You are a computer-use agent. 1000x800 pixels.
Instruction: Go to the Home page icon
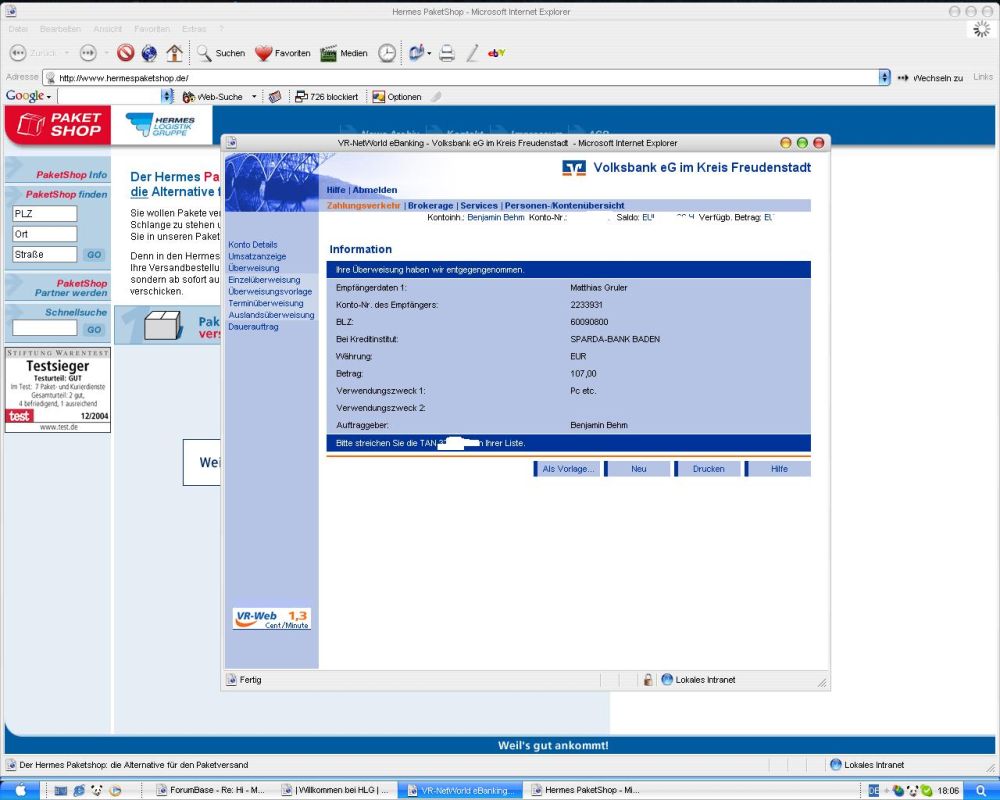click(174, 53)
